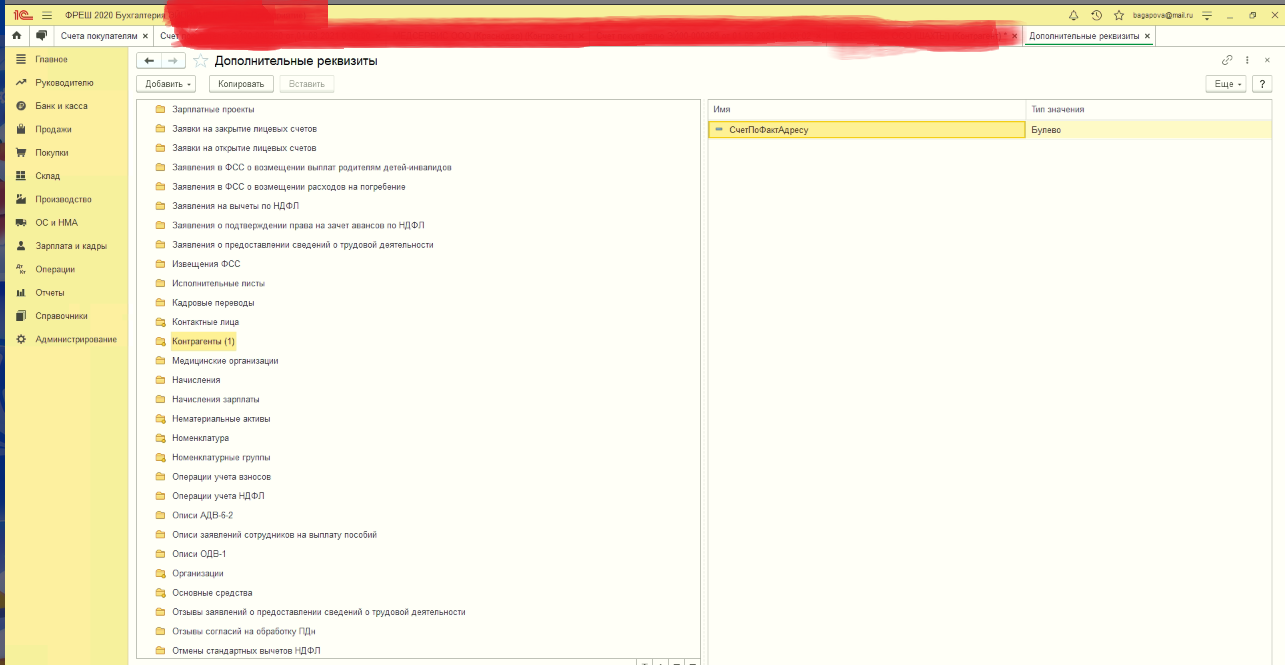Select the Номенклатура folder
The height and width of the screenshot is (665, 1285).
200,438
